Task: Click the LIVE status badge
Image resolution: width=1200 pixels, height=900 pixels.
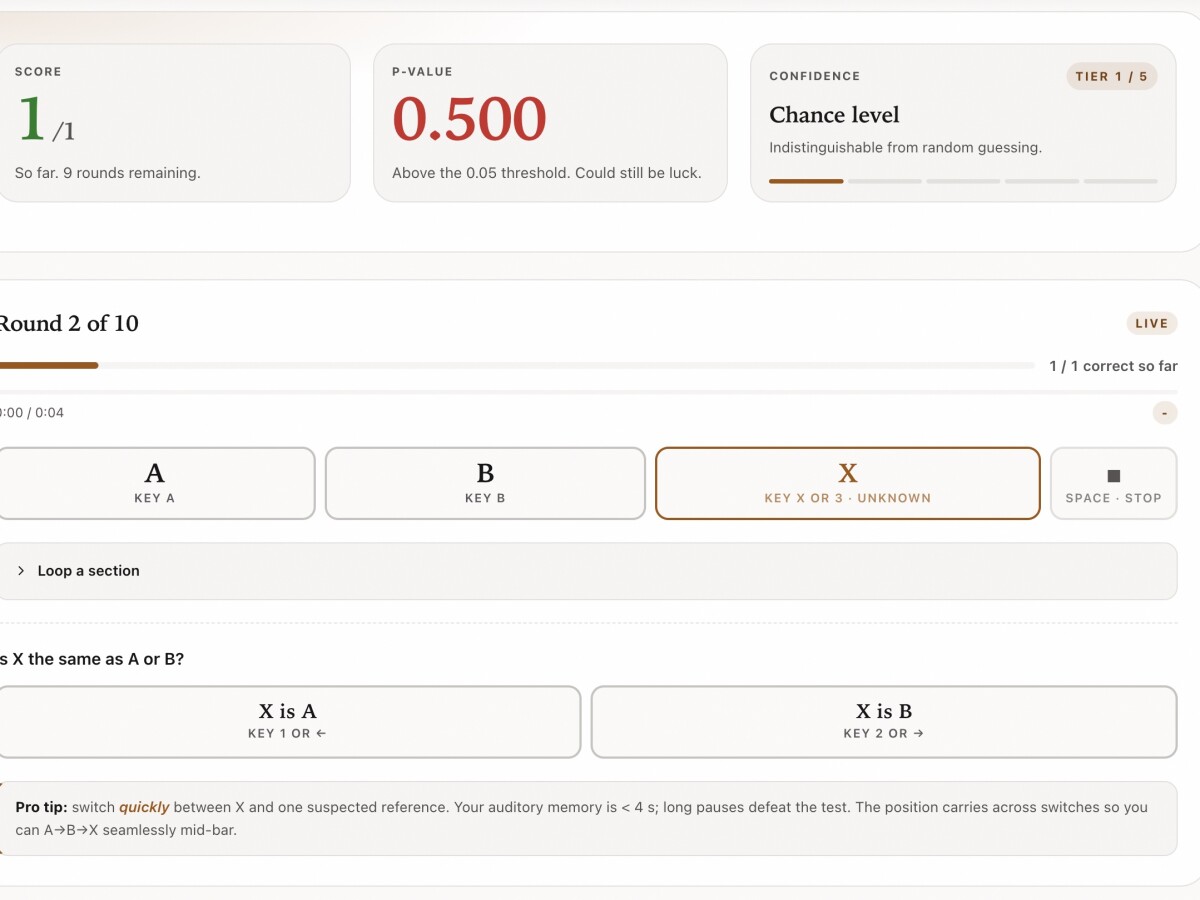Action: (1152, 323)
